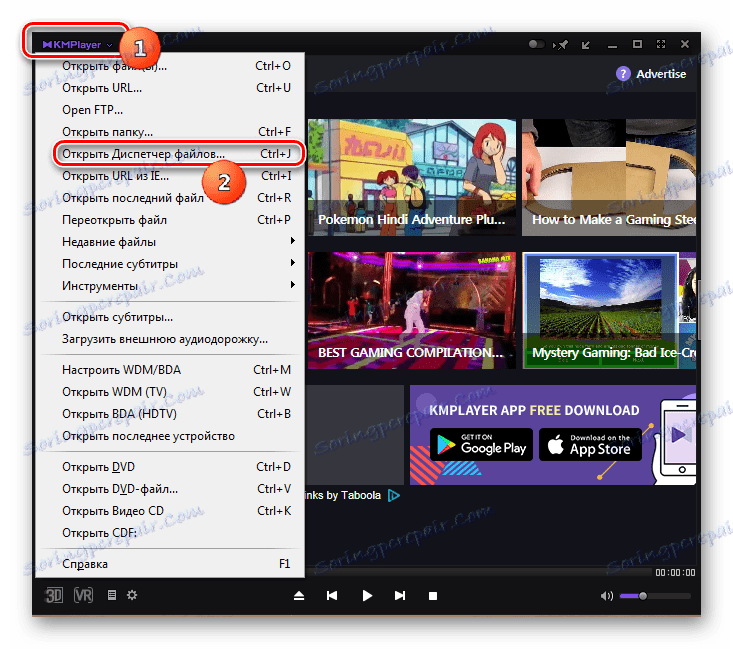Open the KMPlayer main menu dropdown
The image size is (733, 649).
pyautogui.click(x=77, y=45)
